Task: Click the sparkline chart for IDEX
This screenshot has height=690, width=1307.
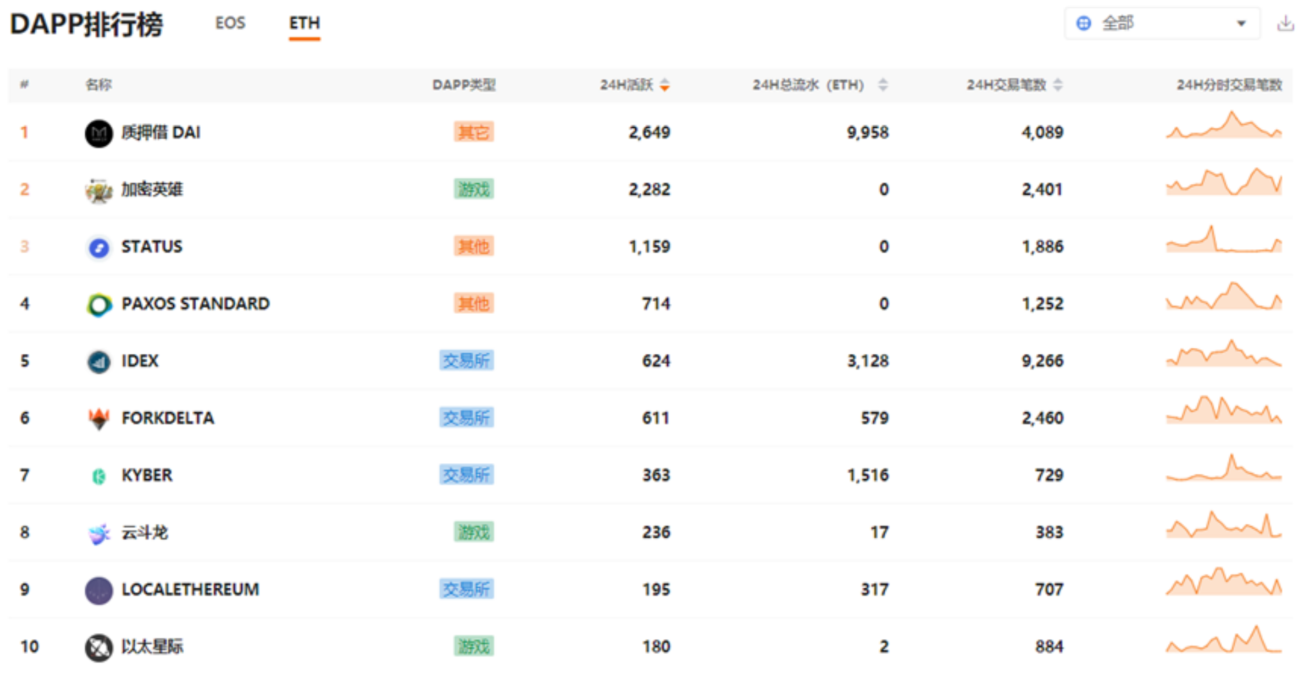Action: [x=1223, y=353]
